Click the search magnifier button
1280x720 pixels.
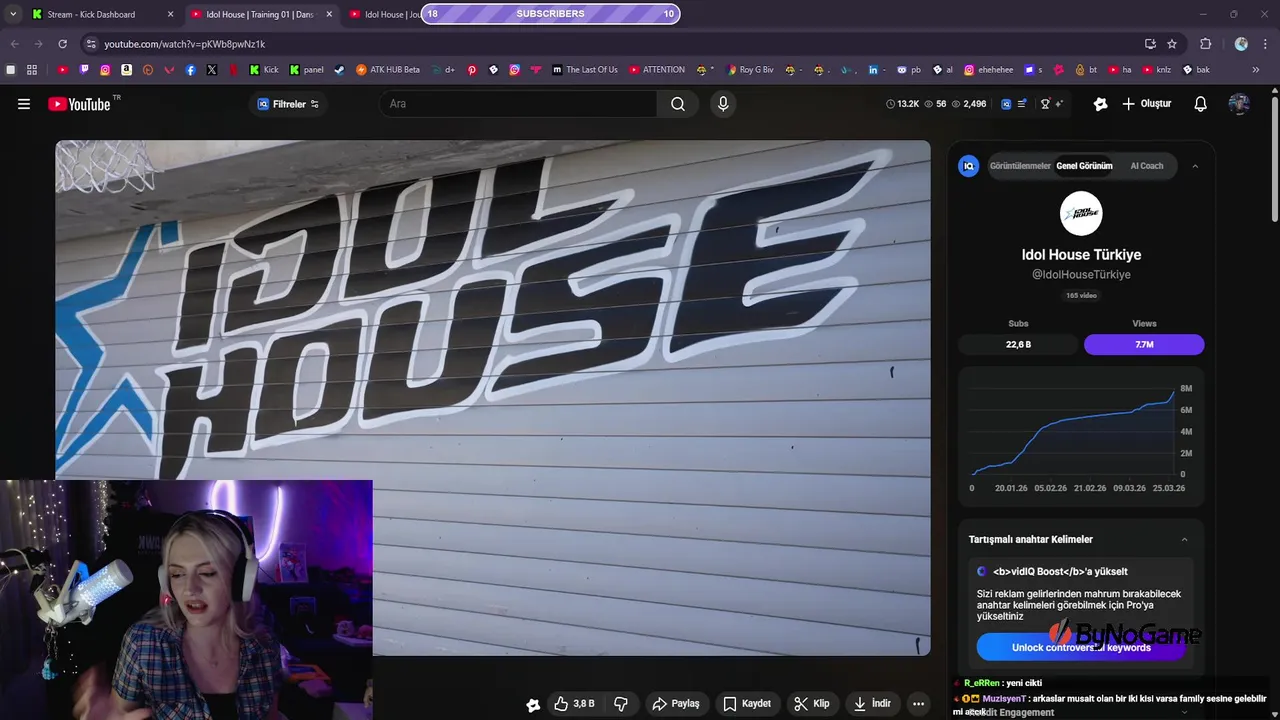point(678,104)
